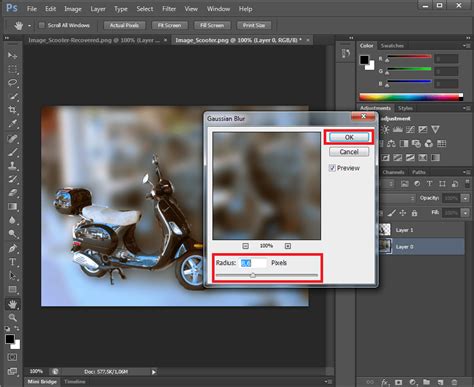
Task: Swap foreground and background colors
Action: tap(17, 329)
